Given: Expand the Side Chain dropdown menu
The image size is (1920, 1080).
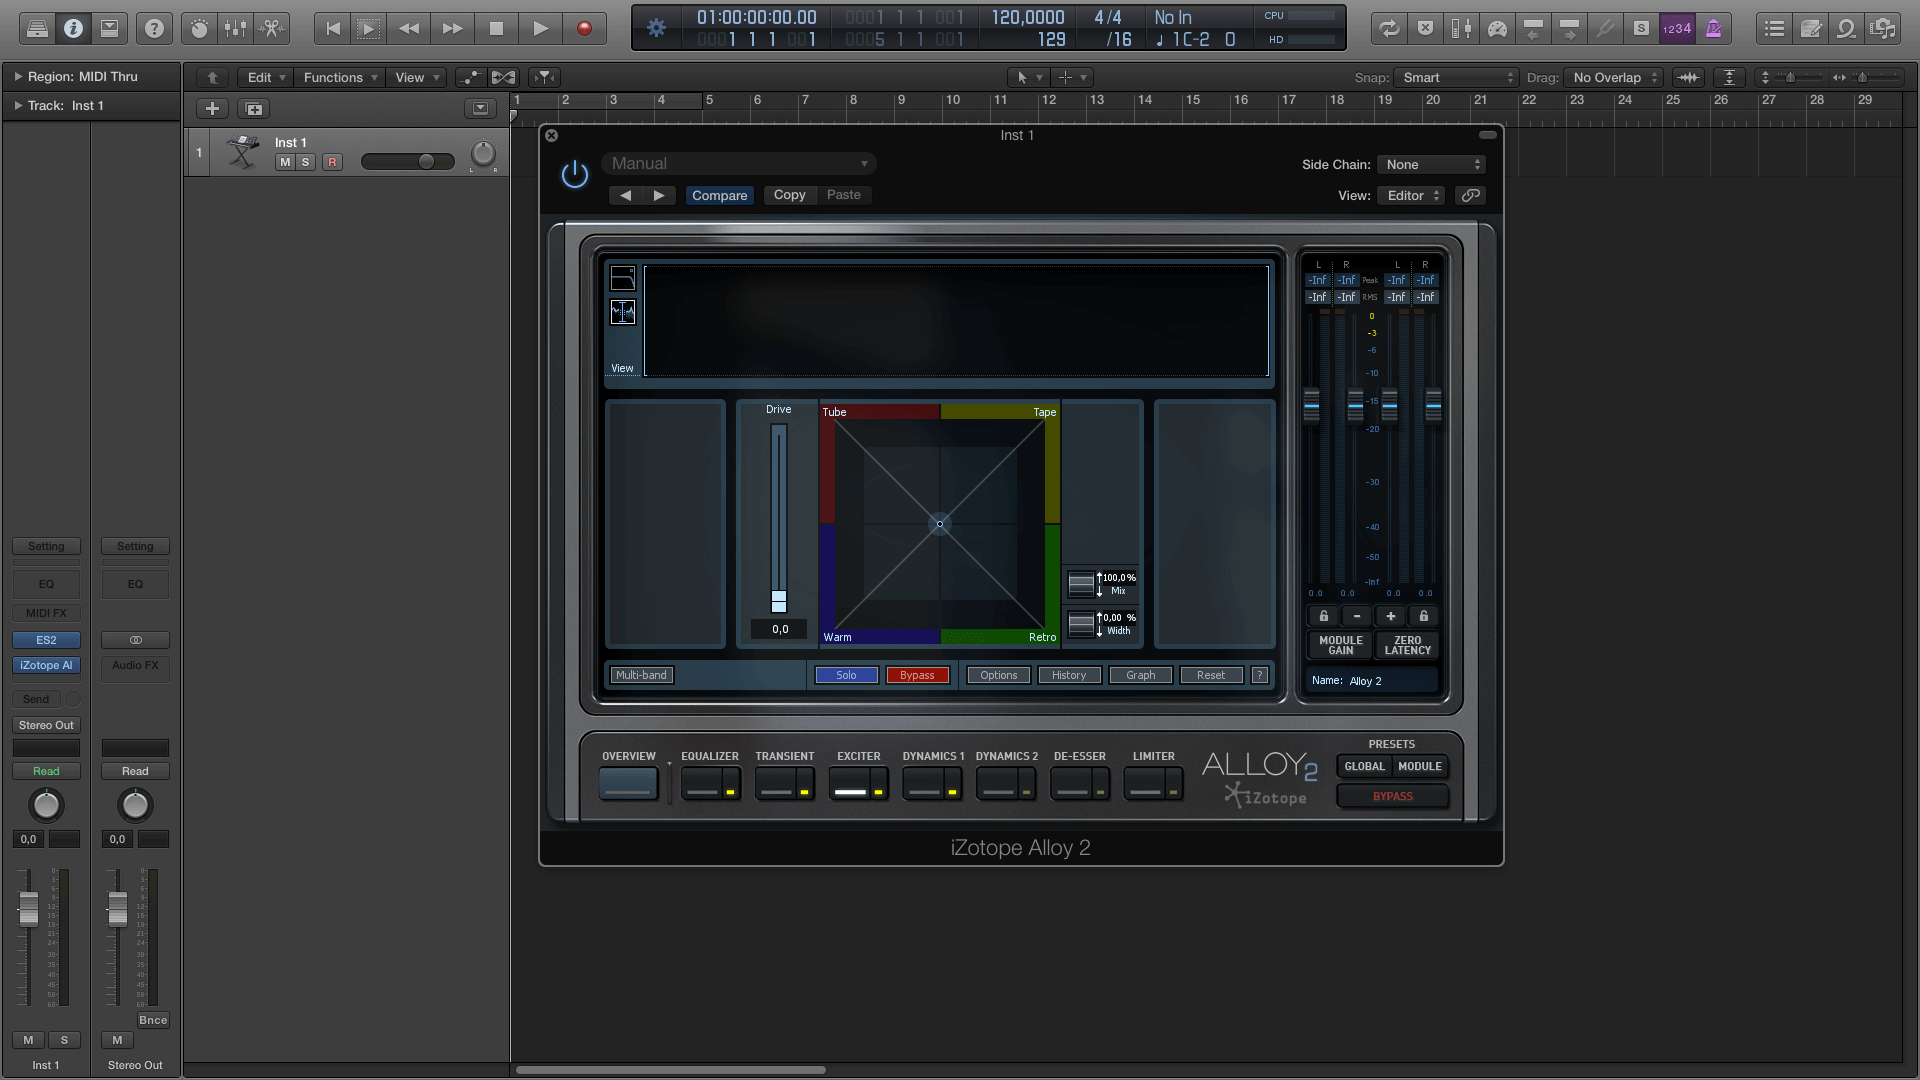Looking at the screenshot, I should (1433, 164).
